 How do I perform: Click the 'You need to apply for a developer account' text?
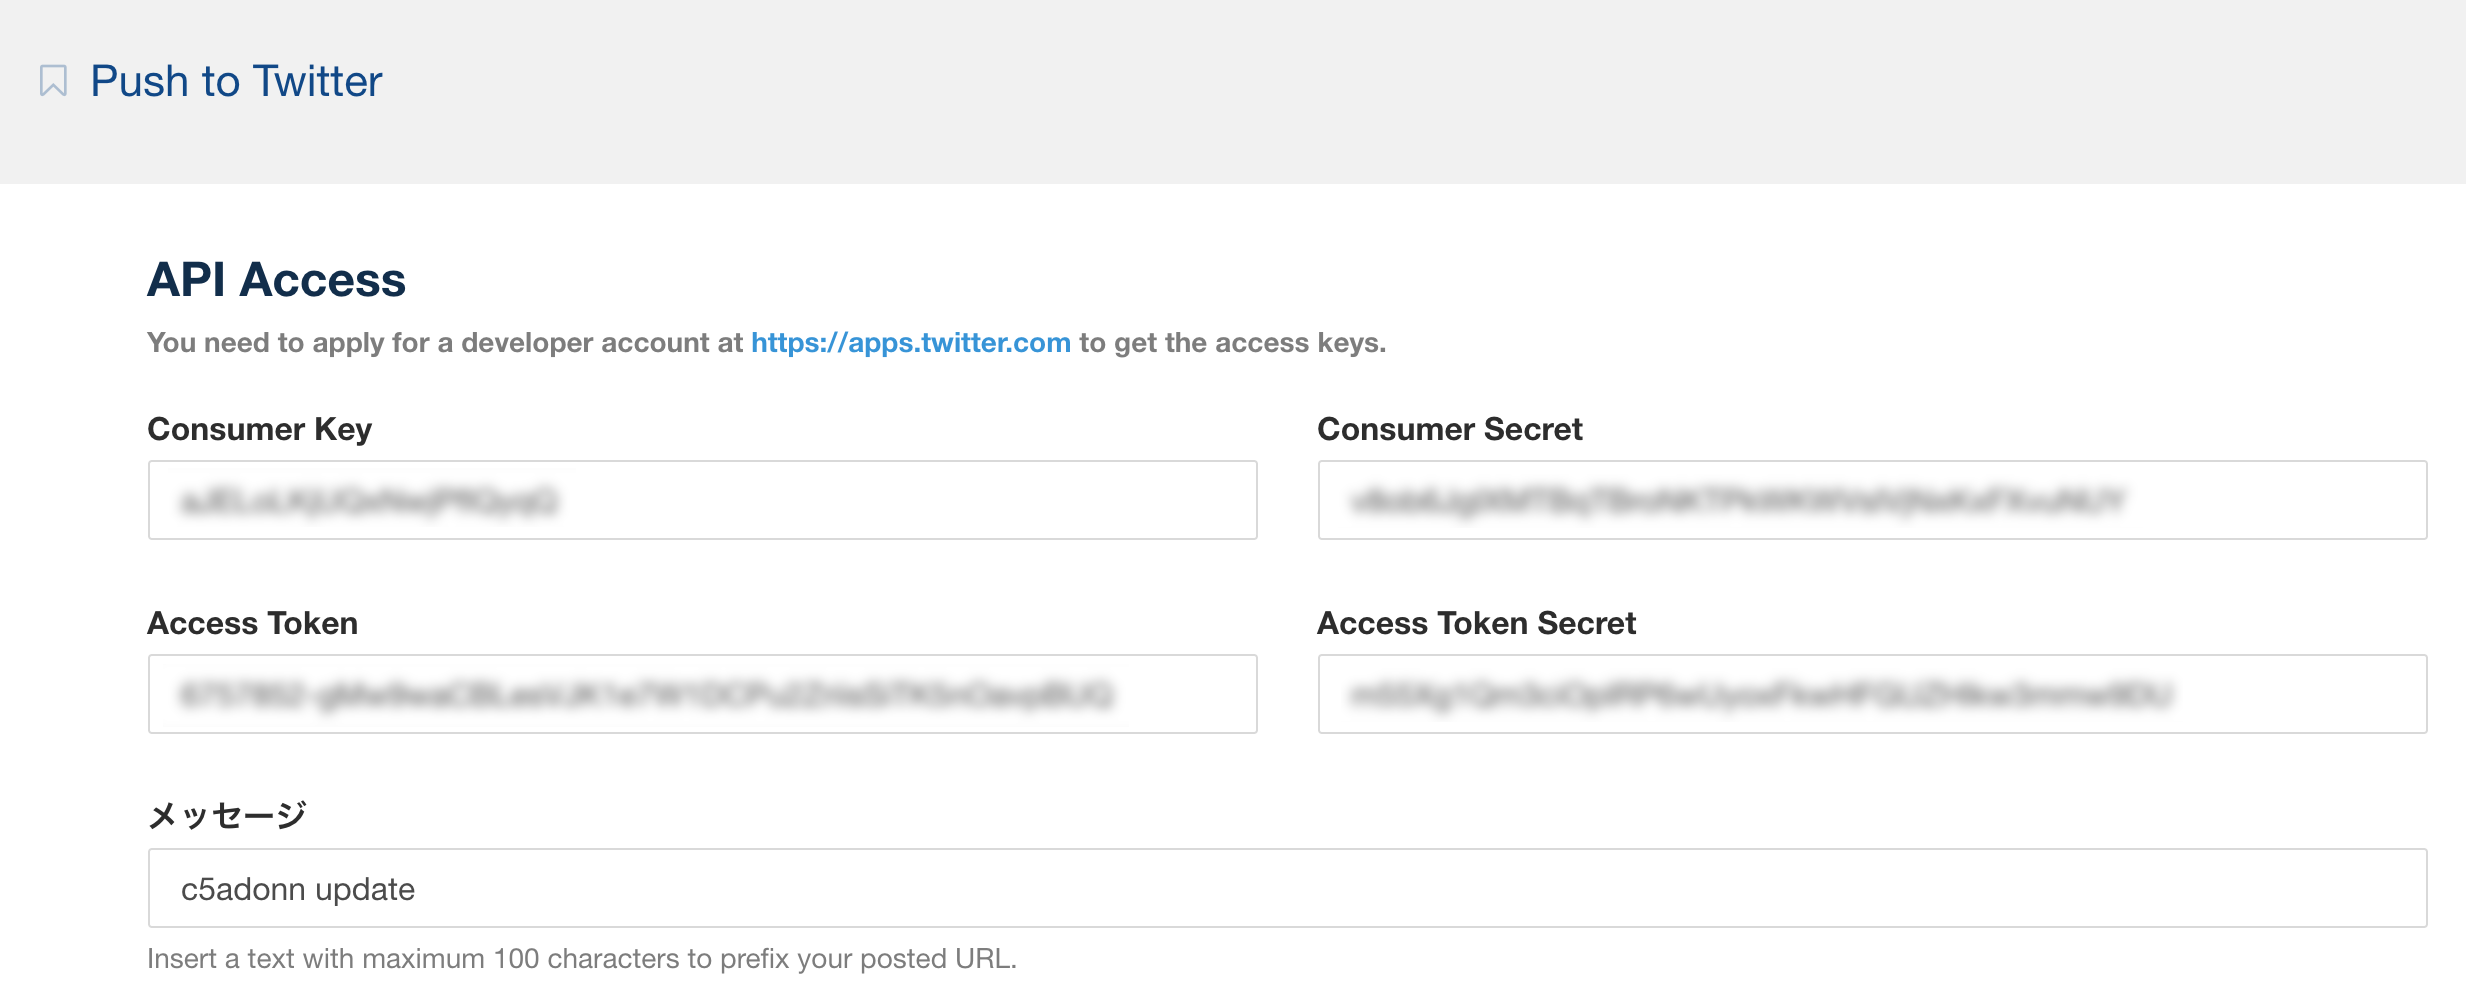[445, 343]
